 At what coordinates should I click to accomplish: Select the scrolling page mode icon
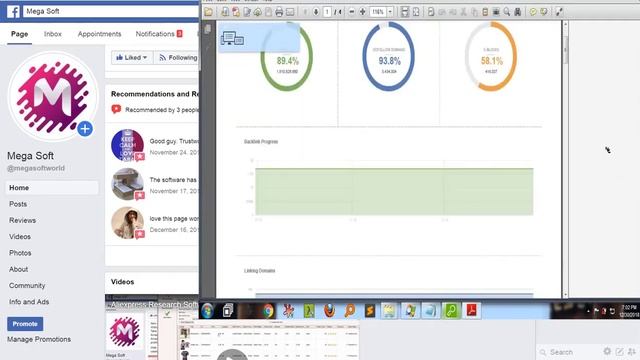(404, 12)
